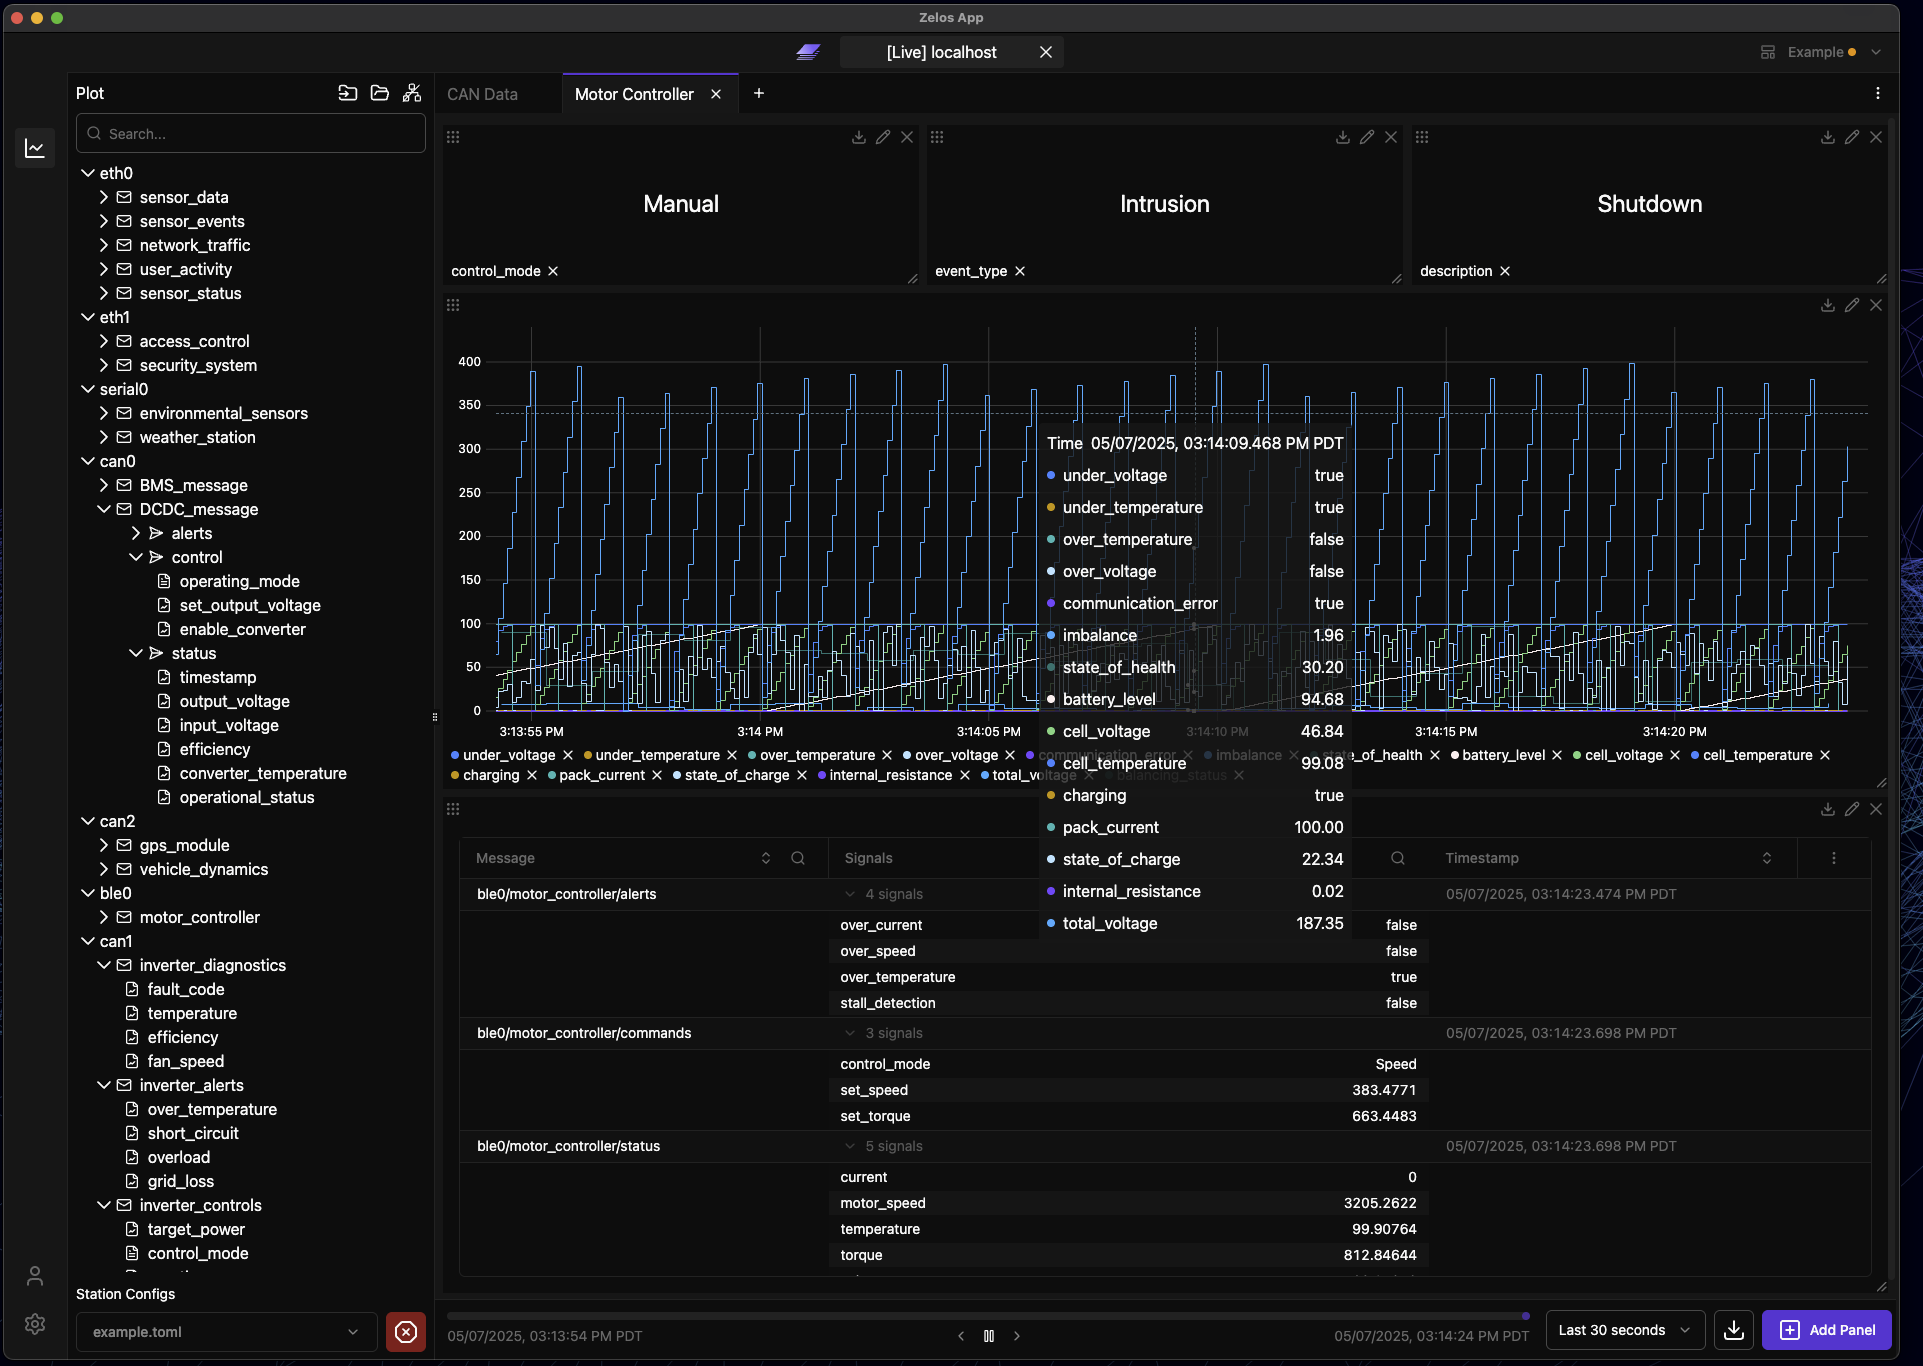
Task: Expand the gps_module node
Action: (x=104, y=845)
